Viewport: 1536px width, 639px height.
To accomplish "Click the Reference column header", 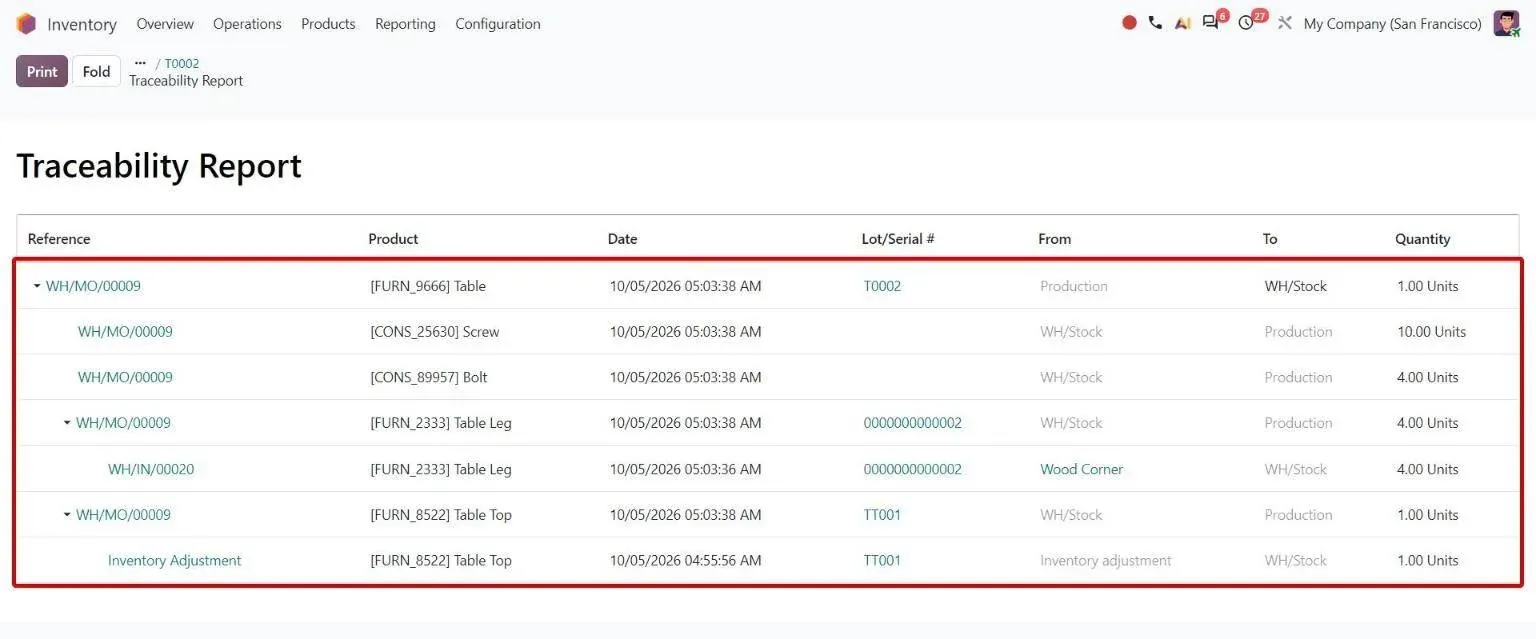I will [59, 239].
